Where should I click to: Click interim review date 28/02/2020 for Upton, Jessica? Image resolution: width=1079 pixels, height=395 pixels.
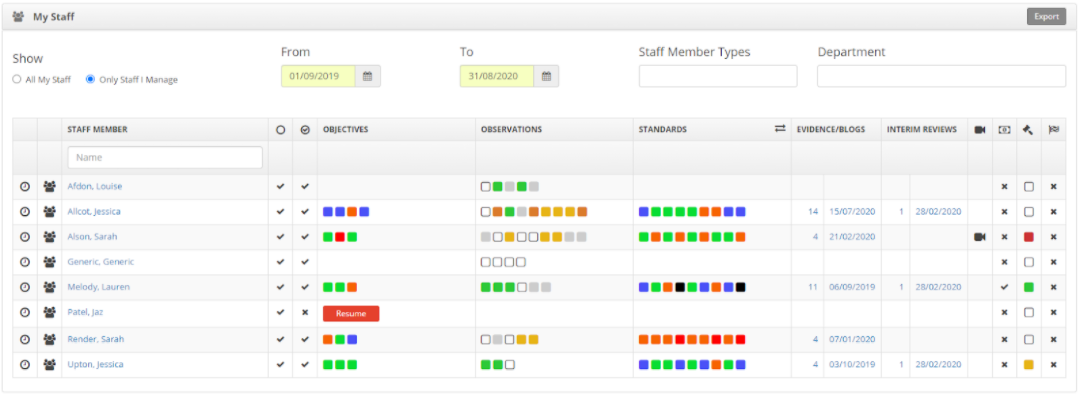(938, 365)
